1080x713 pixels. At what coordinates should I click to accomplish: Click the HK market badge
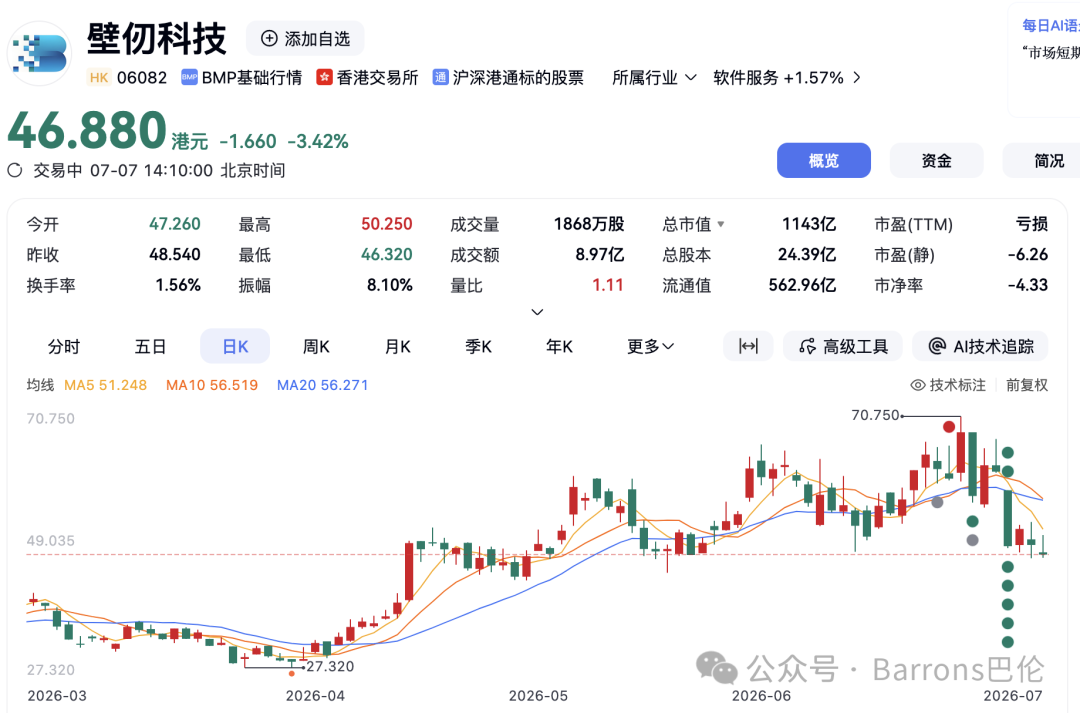click(99, 78)
